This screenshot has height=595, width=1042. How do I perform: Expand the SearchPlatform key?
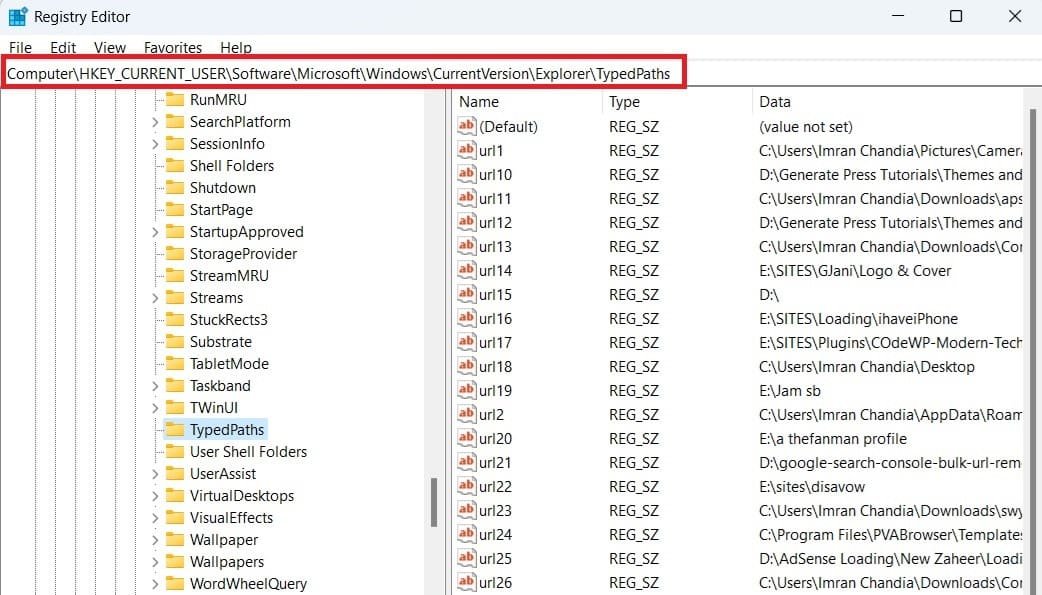155,122
